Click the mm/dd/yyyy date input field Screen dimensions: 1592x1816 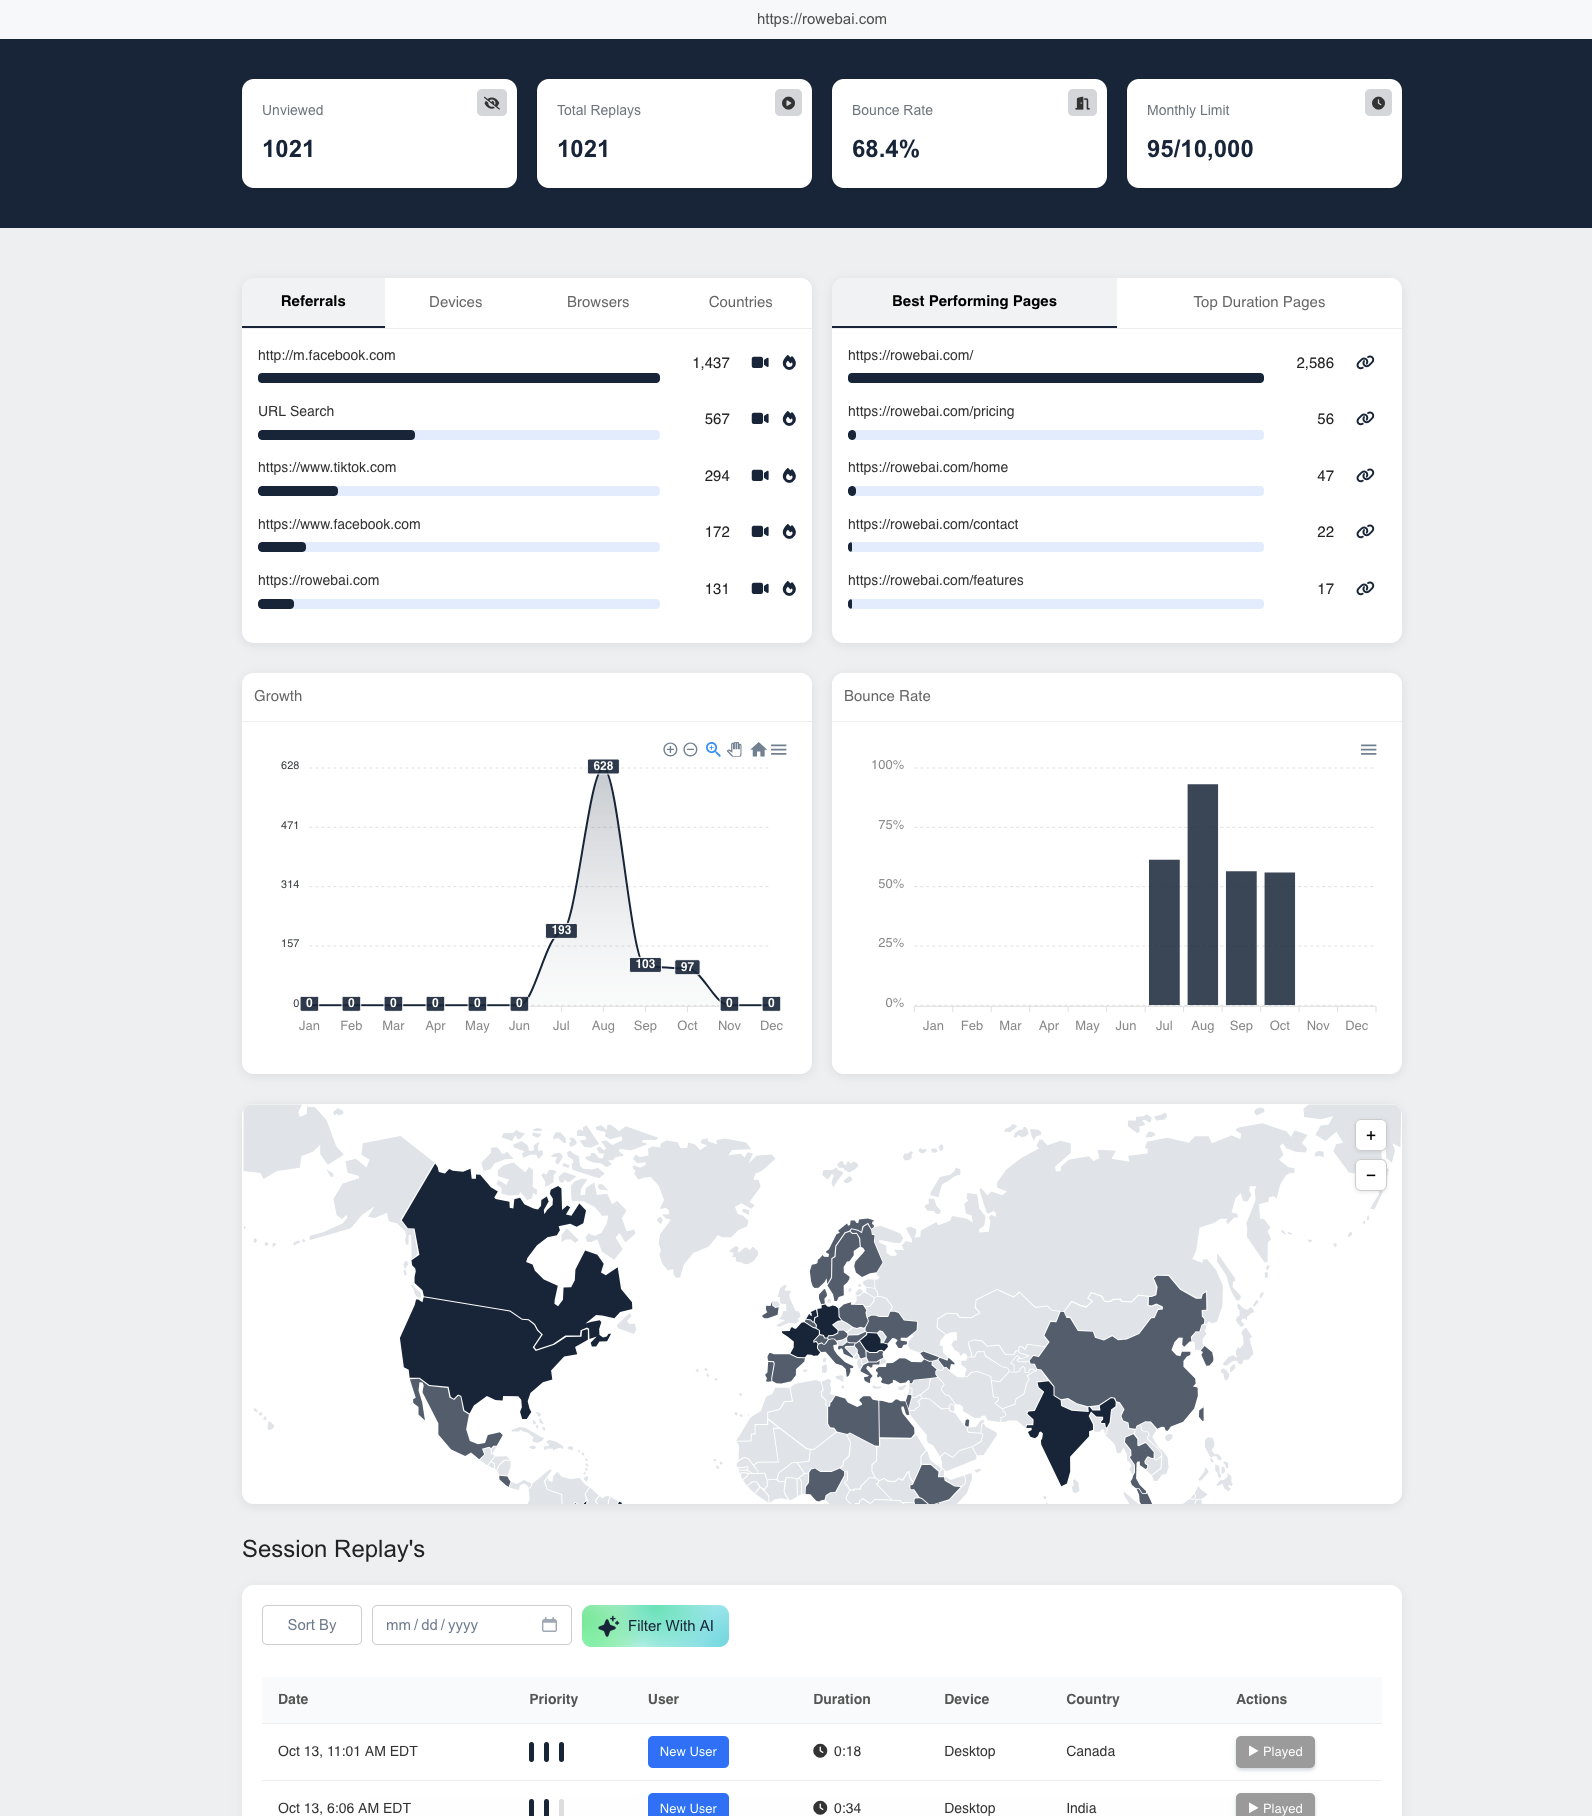pyautogui.click(x=472, y=1625)
